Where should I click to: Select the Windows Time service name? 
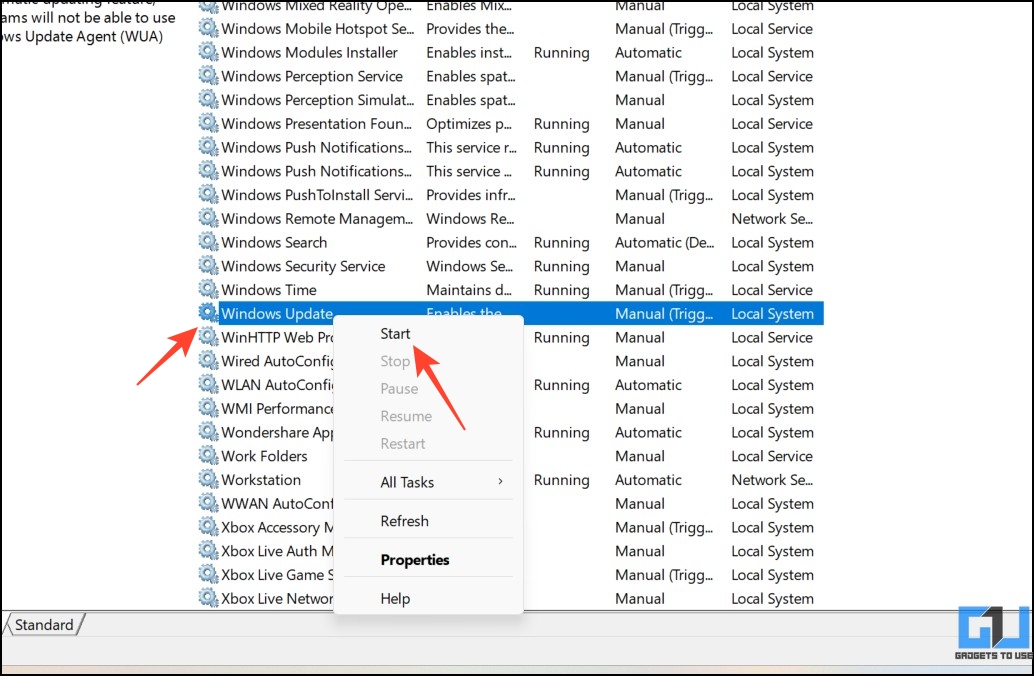(x=268, y=290)
